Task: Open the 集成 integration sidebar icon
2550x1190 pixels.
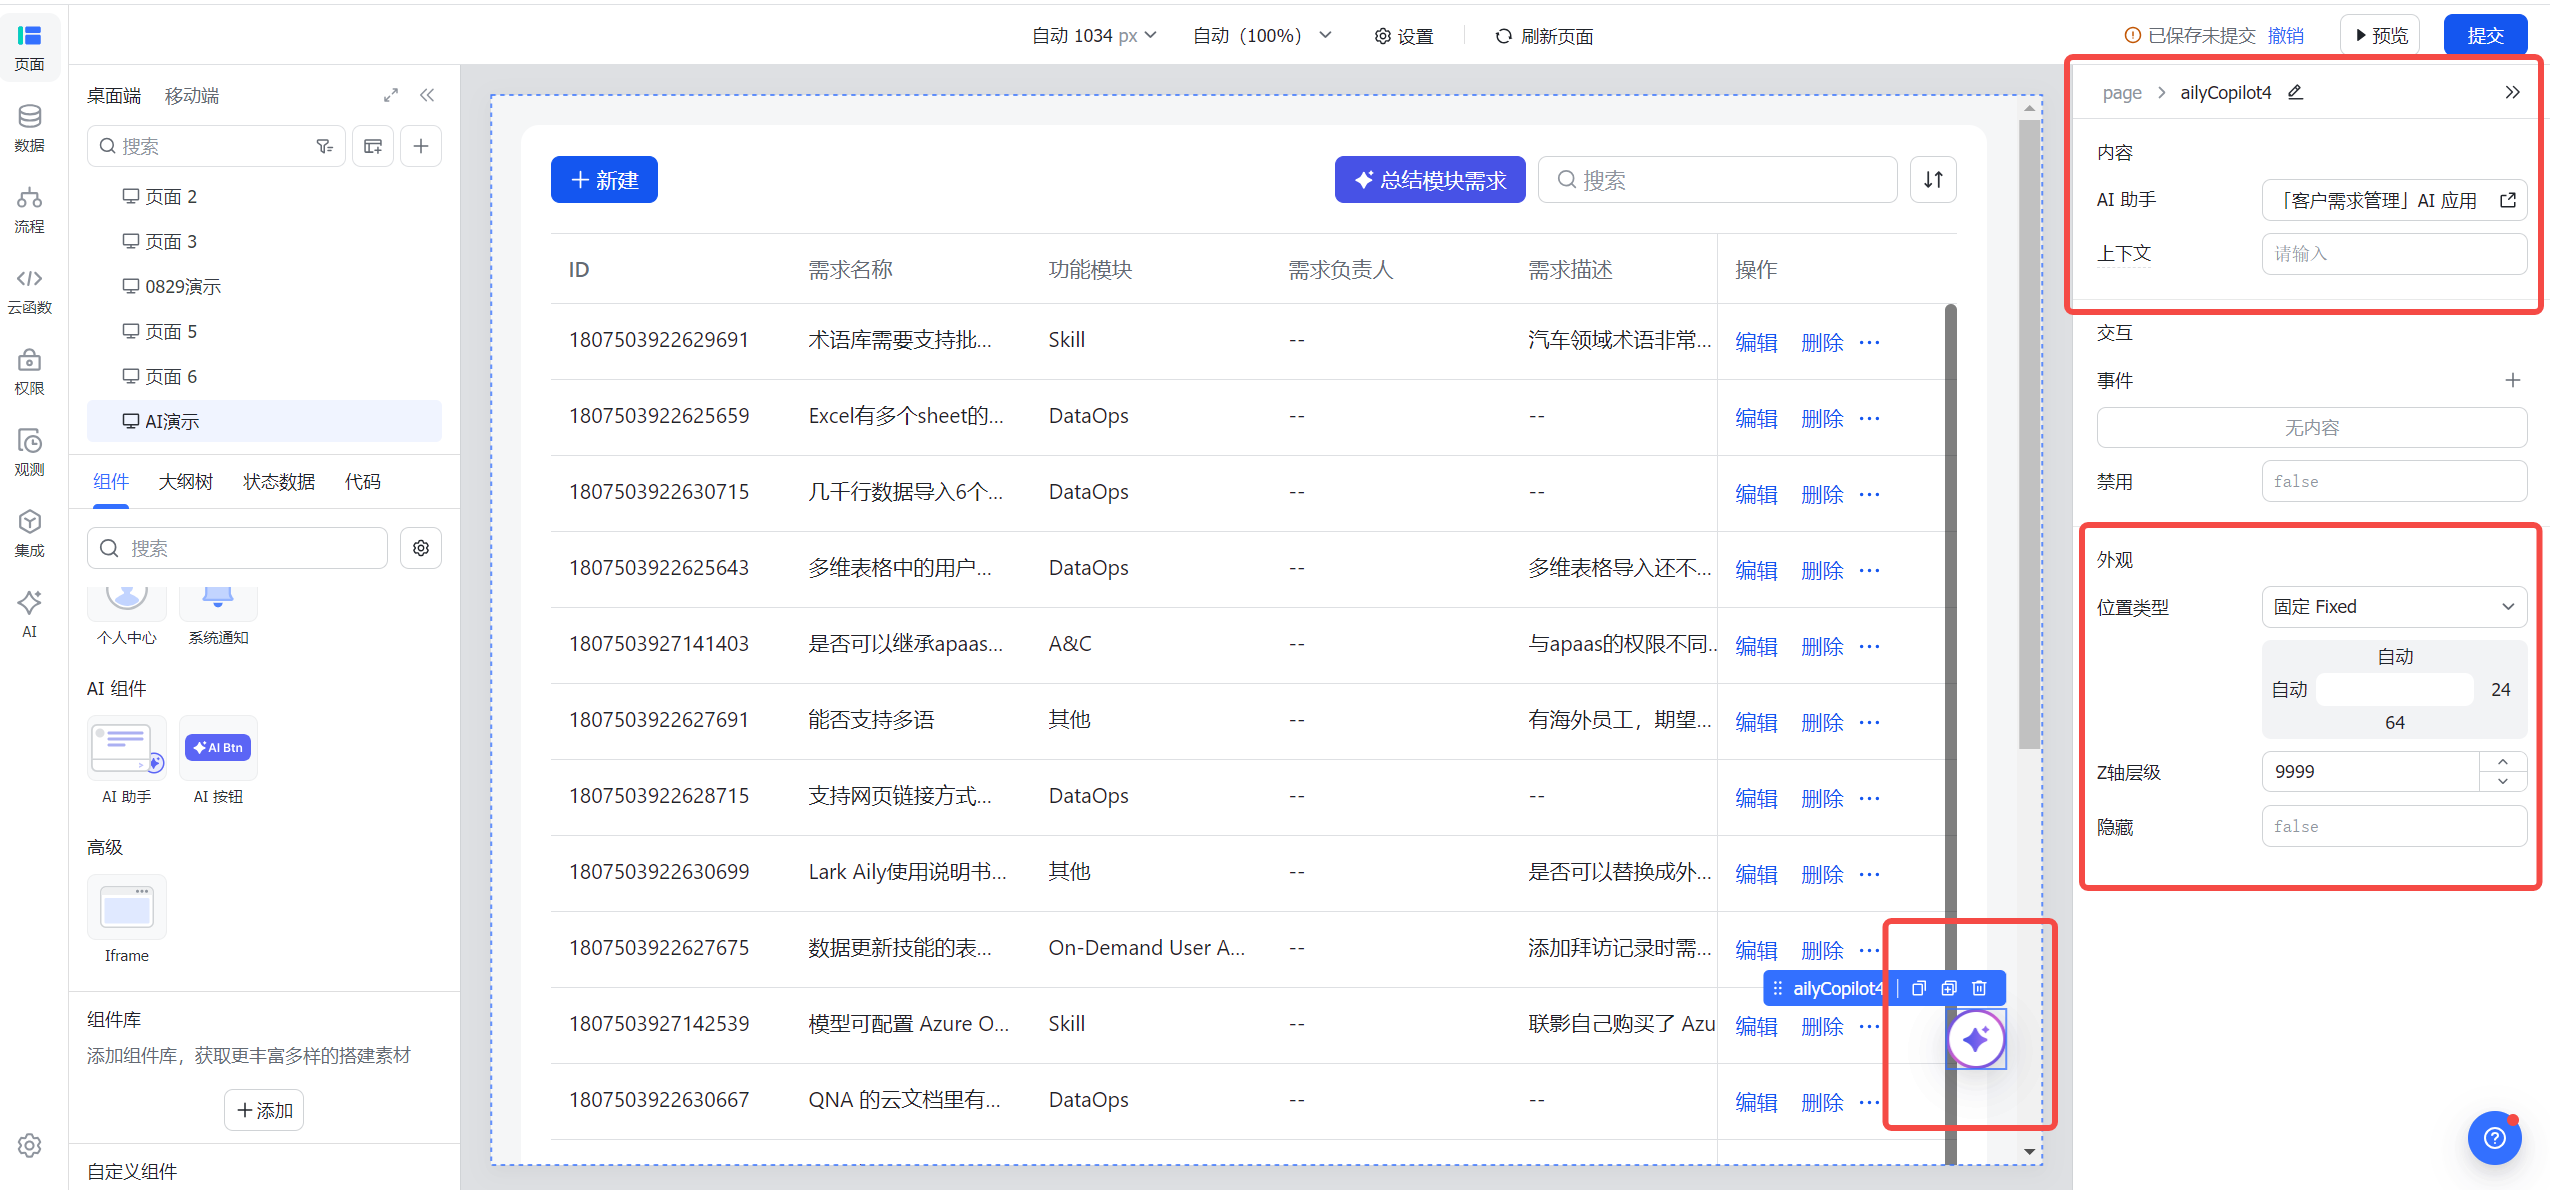Action: 29,534
